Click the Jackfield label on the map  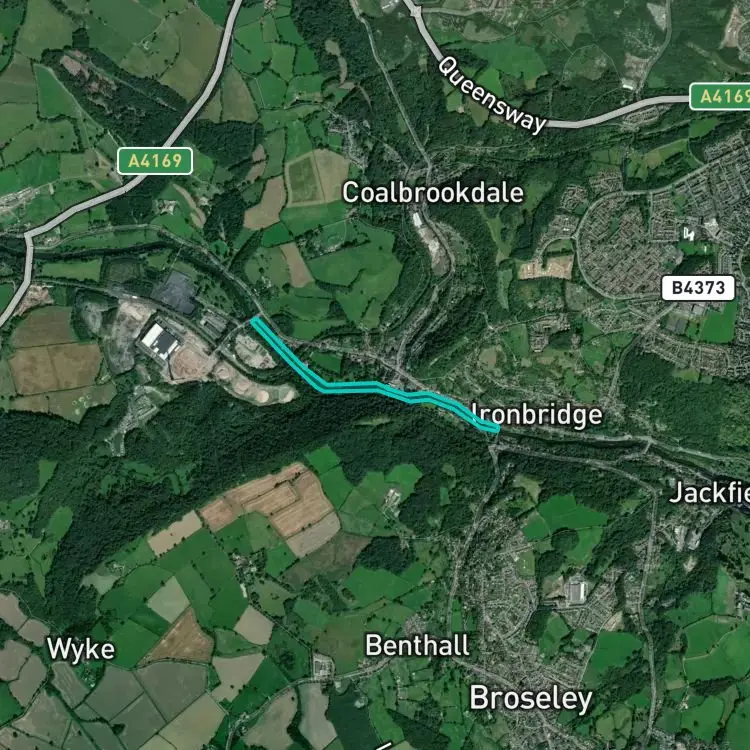click(x=709, y=492)
